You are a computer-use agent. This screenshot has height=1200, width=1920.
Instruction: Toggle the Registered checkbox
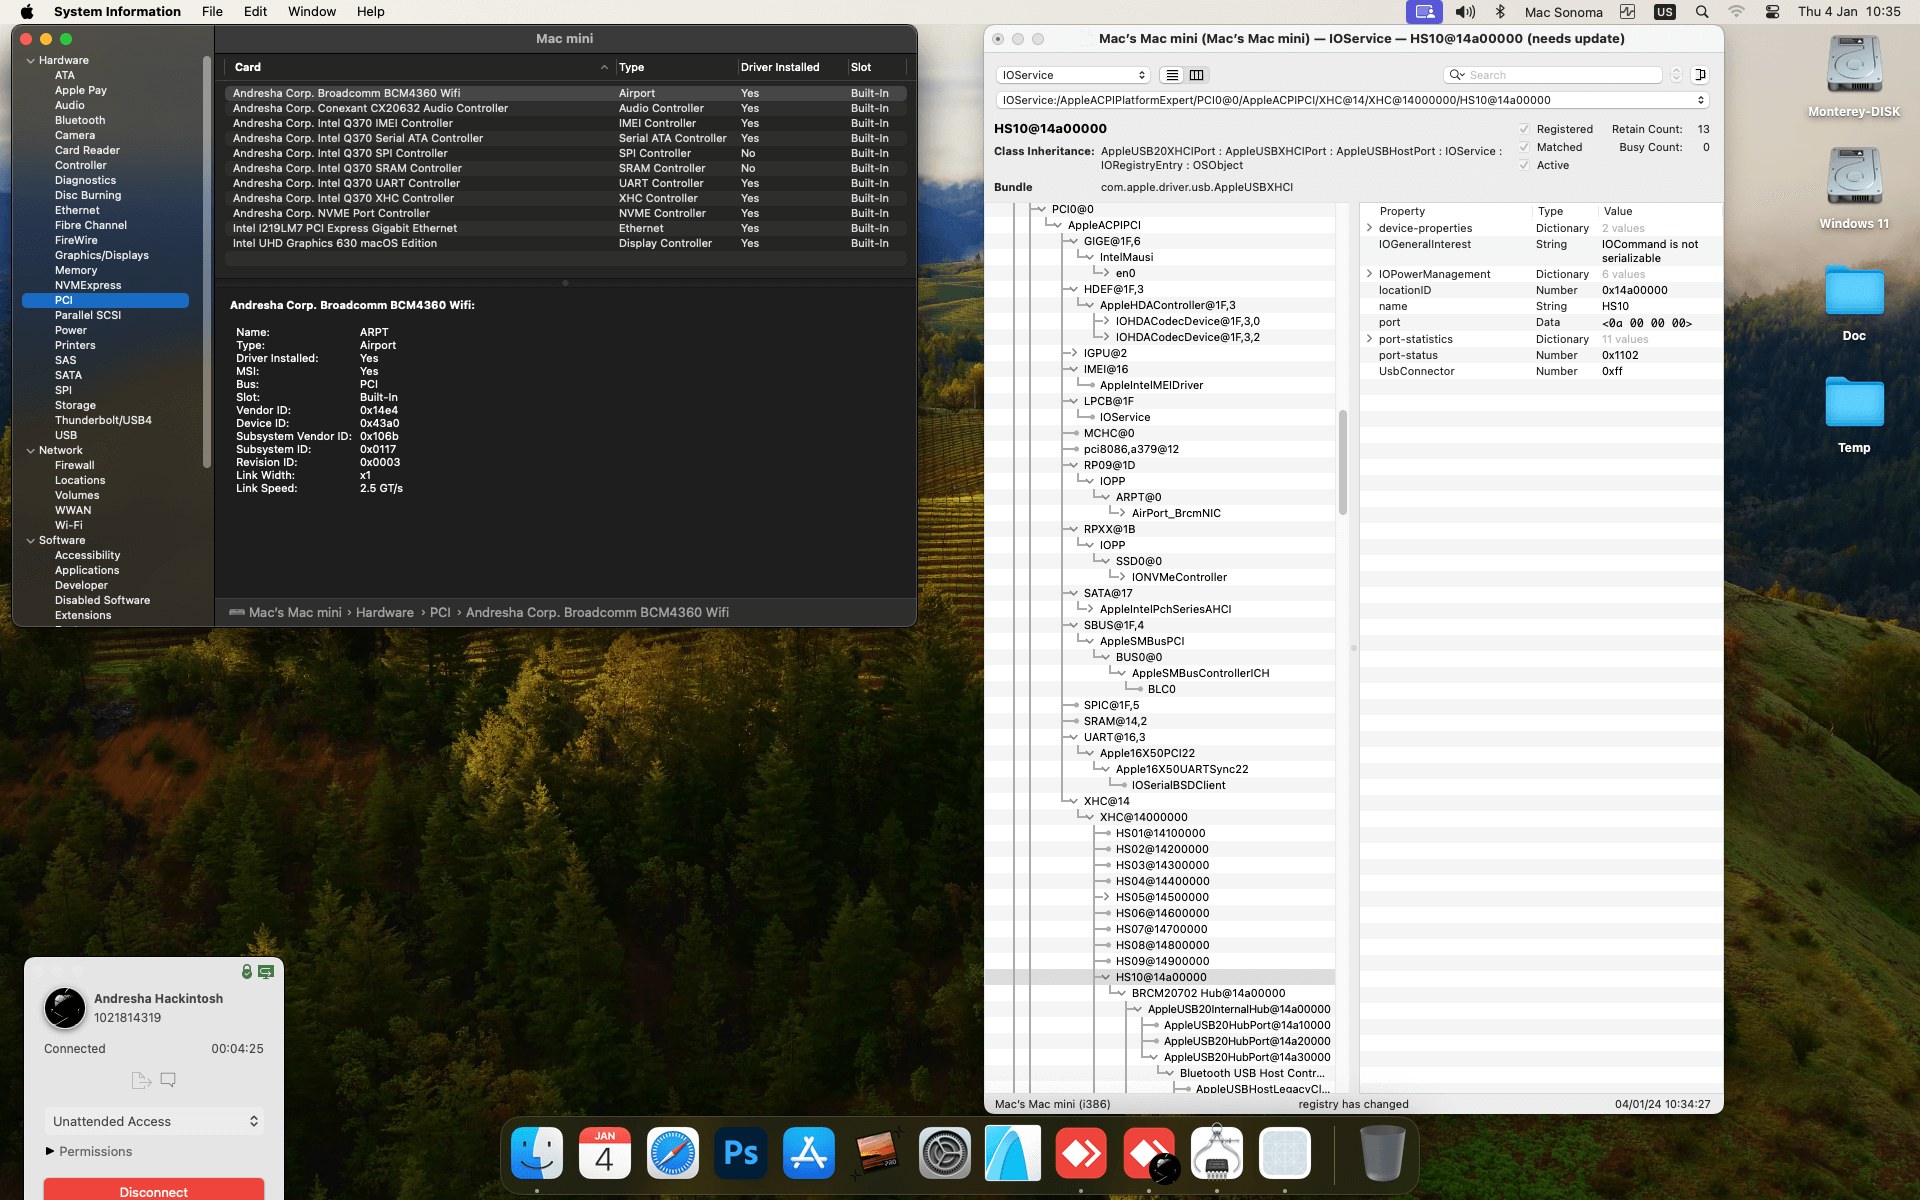pyautogui.click(x=1524, y=129)
